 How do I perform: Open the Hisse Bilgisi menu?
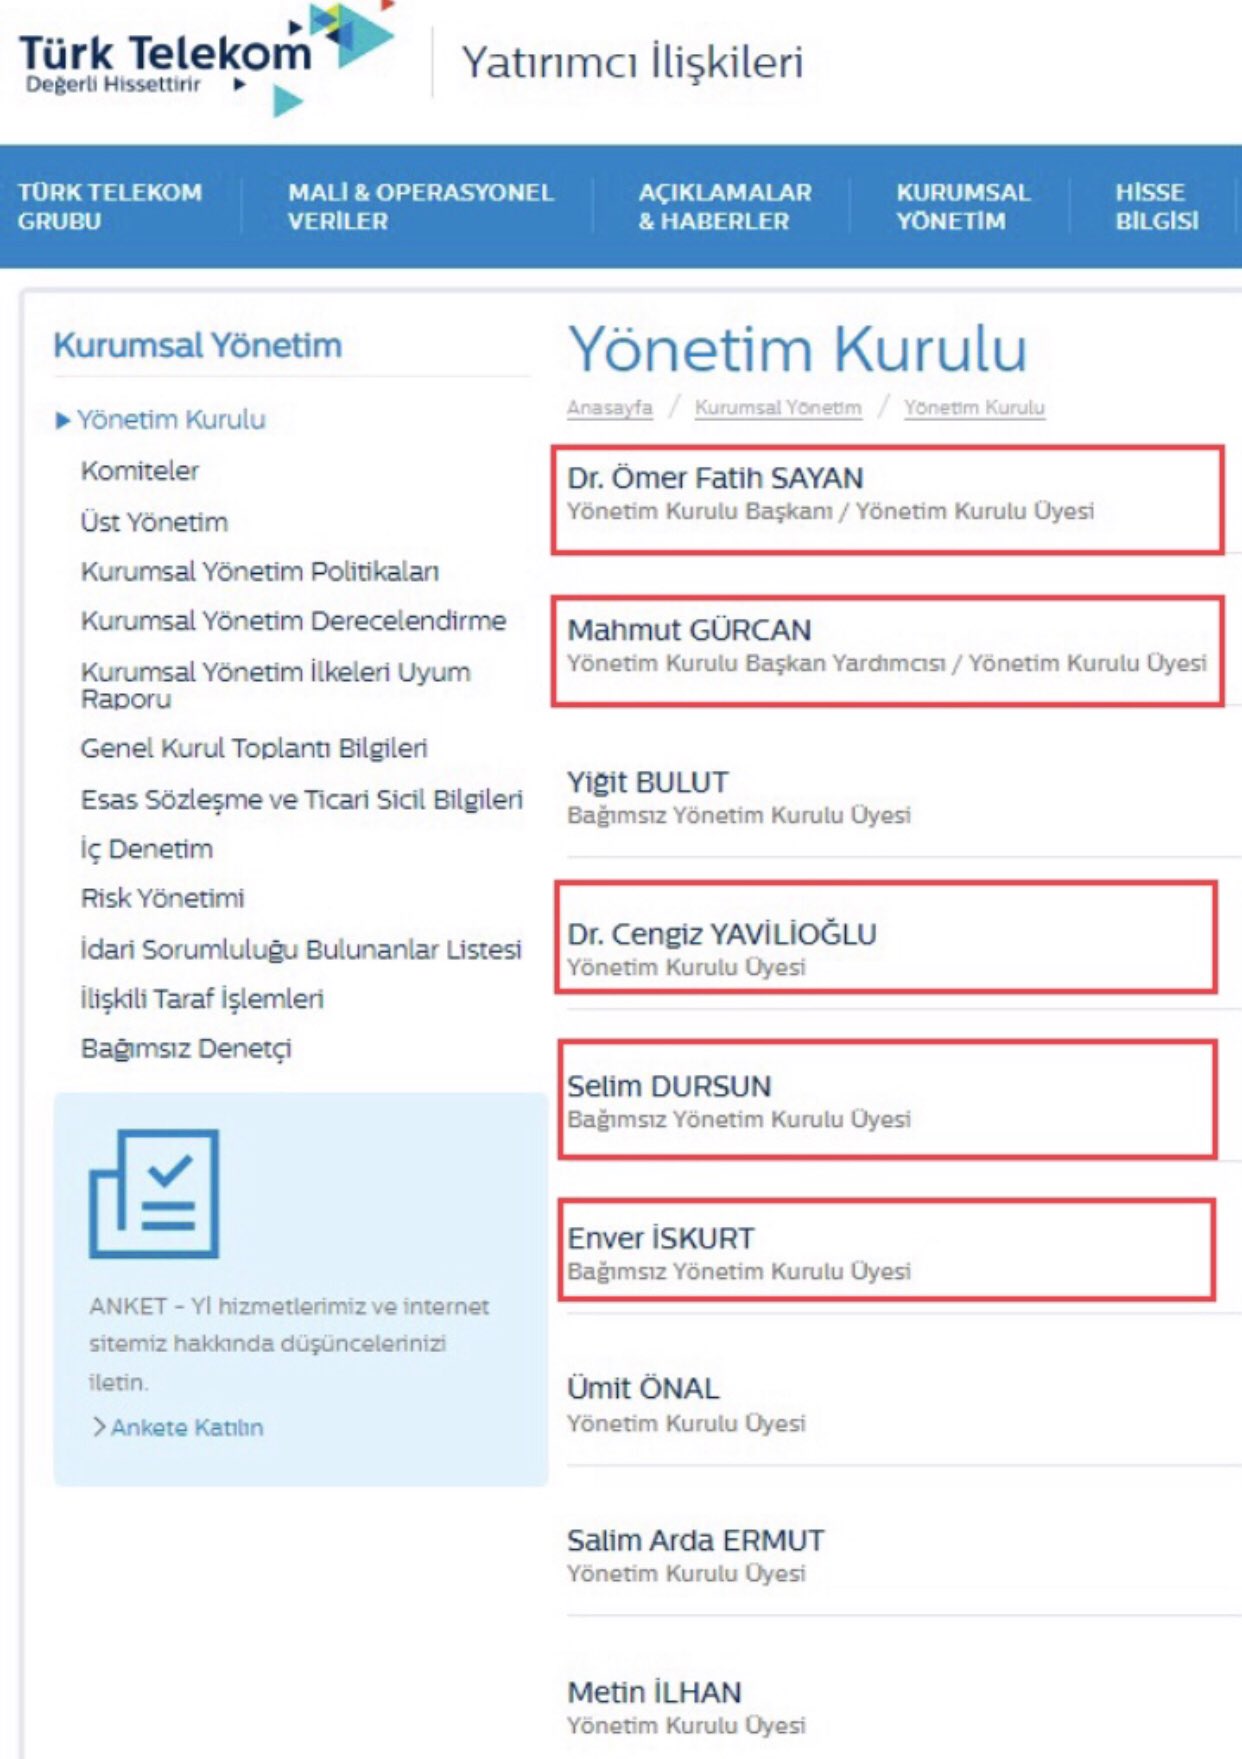(x=1156, y=207)
